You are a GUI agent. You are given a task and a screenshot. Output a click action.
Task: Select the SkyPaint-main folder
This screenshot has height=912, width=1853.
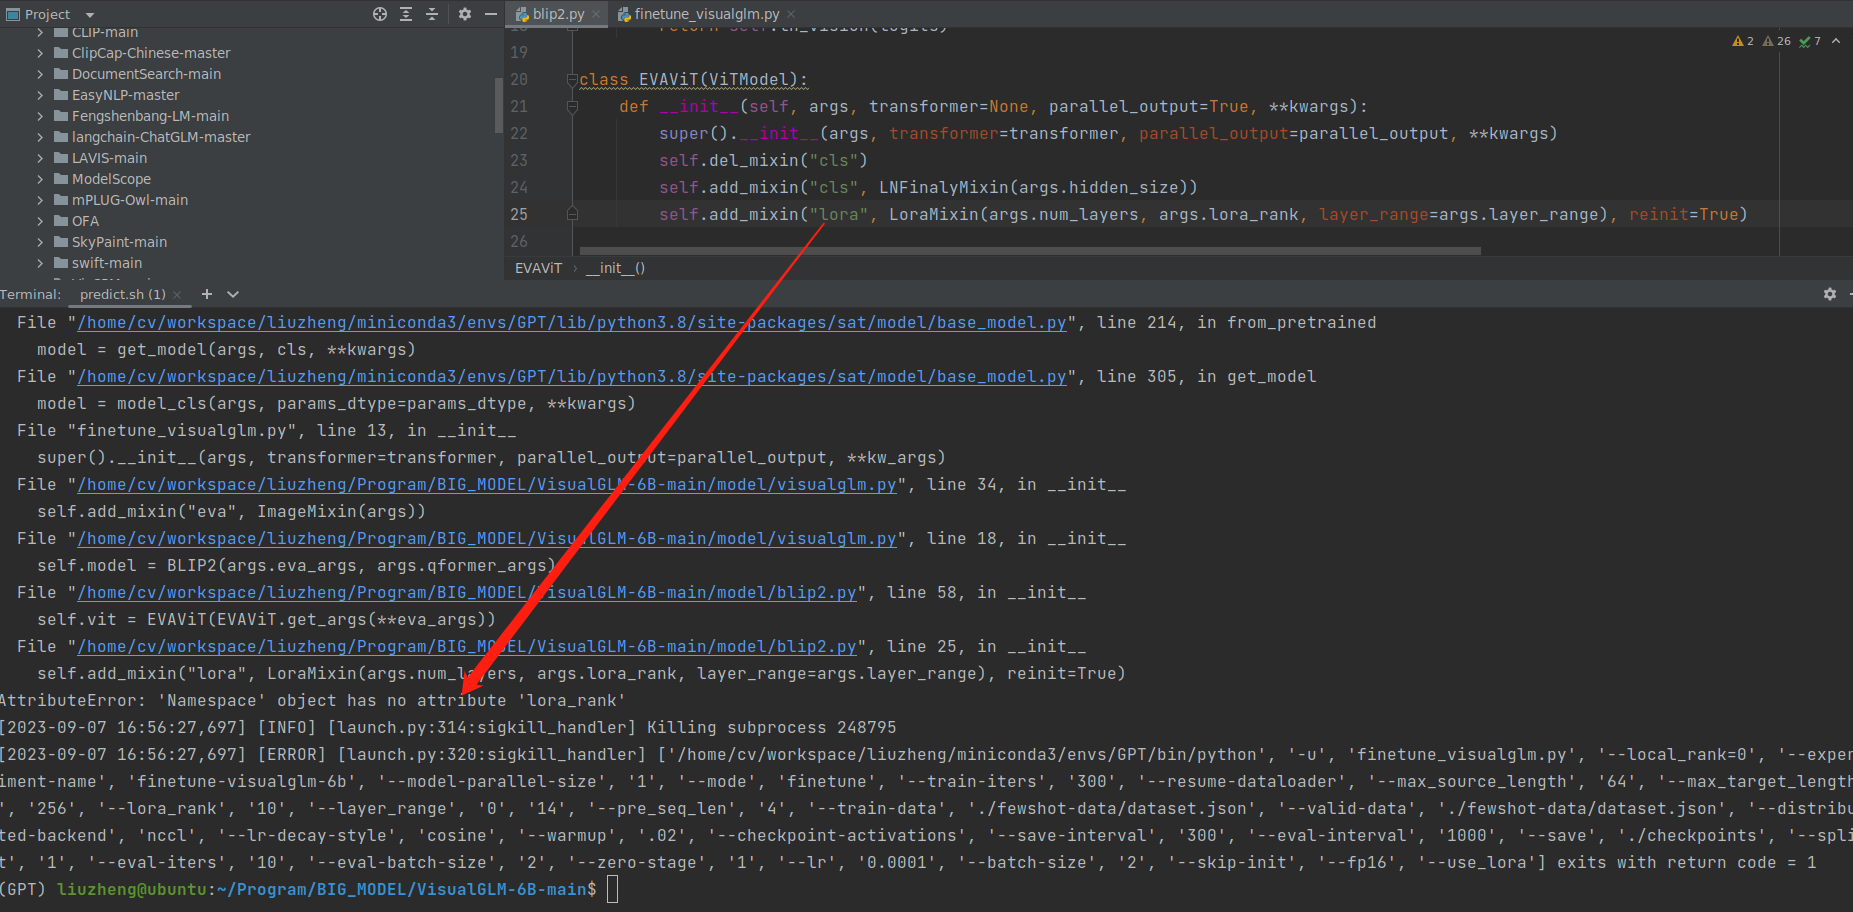click(x=119, y=242)
